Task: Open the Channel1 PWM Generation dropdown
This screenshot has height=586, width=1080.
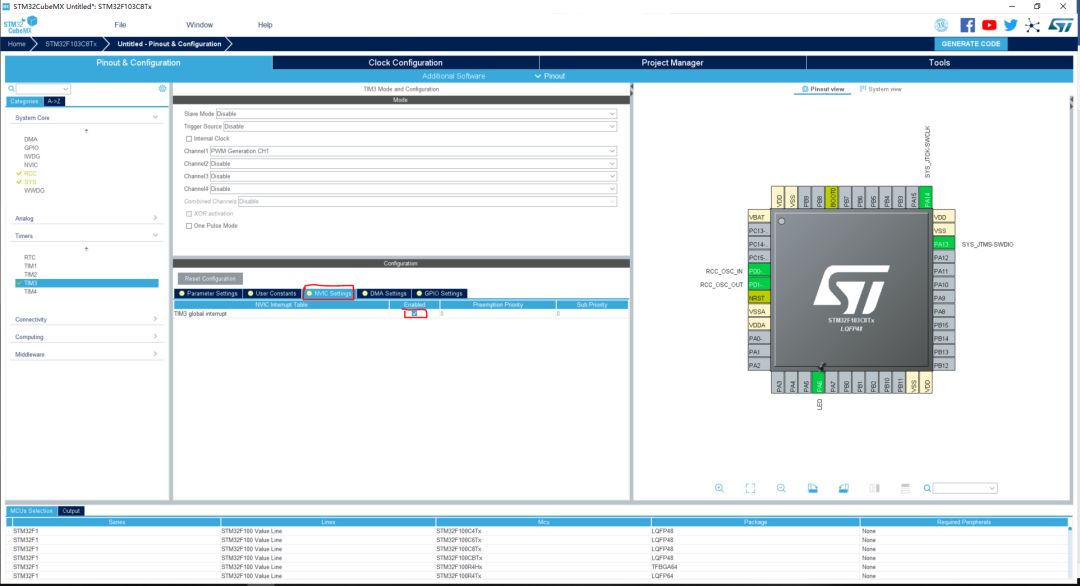Action: pos(413,151)
